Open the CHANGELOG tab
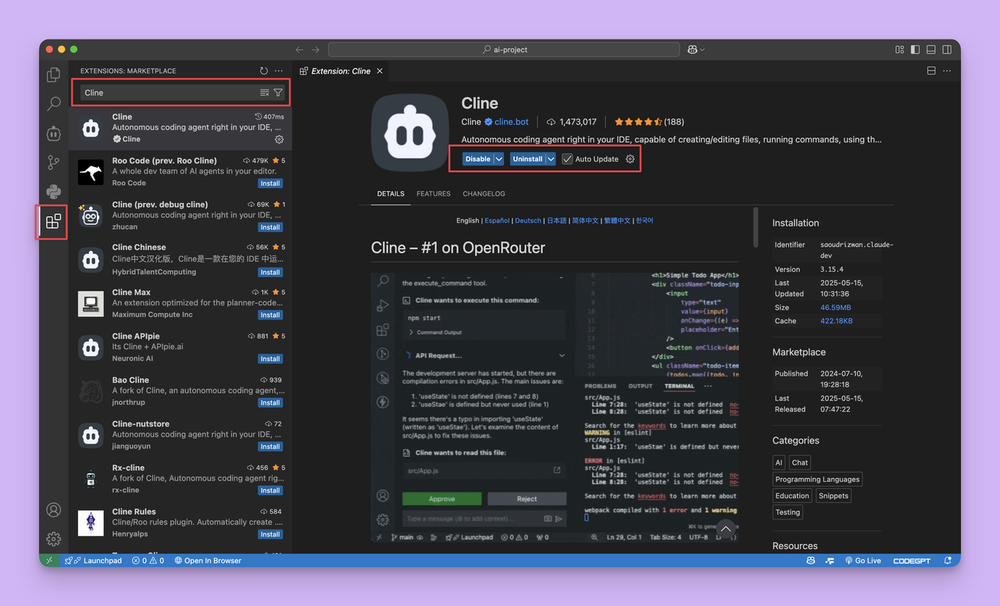Image resolution: width=1000 pixels, height=606 pixels. coord(484,194)
